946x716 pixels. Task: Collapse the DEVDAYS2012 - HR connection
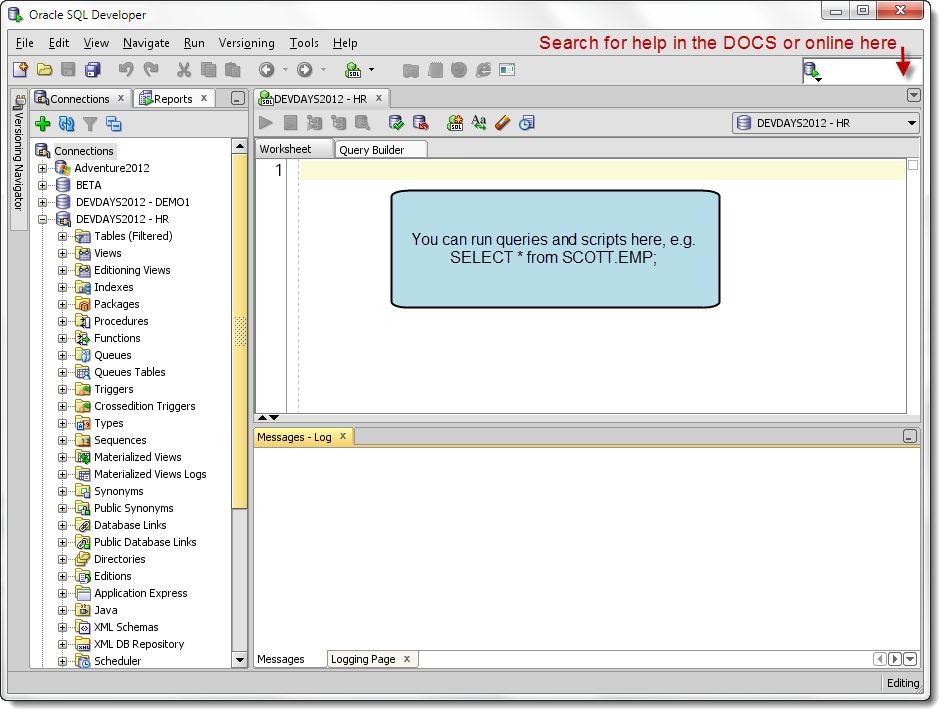click(x=42, y=219)
